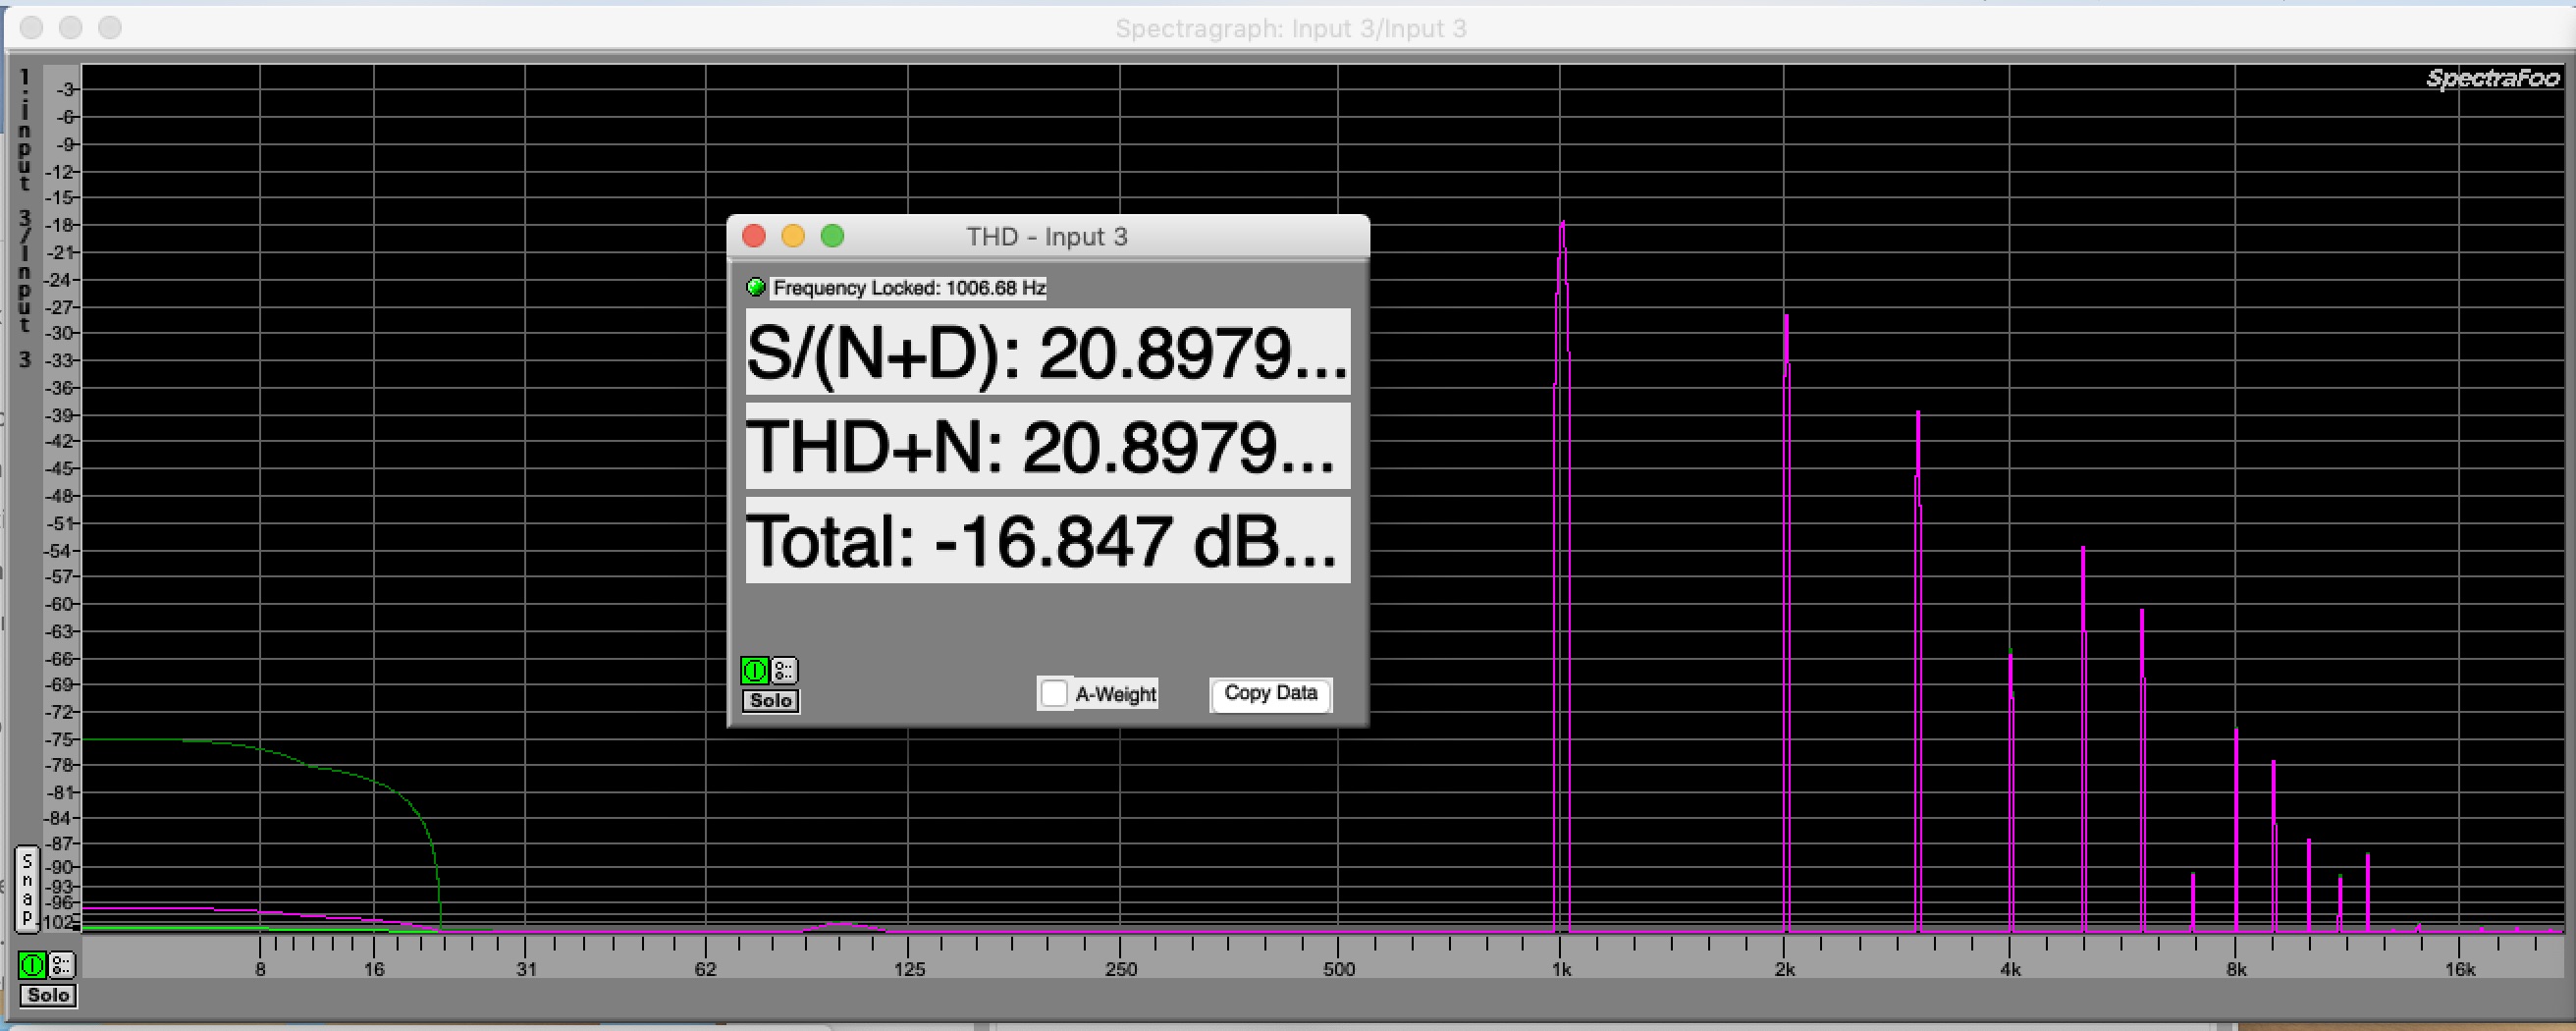Click the SpectraFoo logo in graph corner
The image size is (2576, 1031).
[x=2492, y=78]
